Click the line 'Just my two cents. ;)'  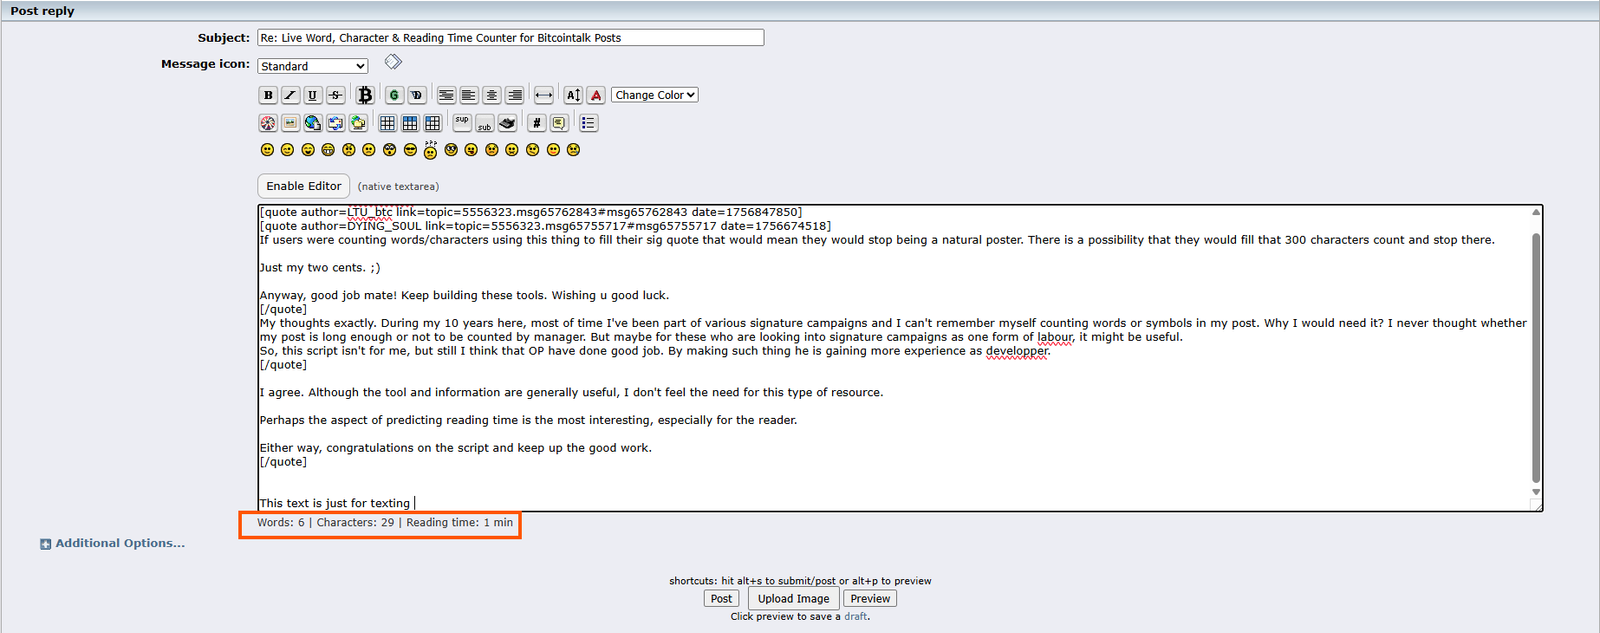click(x=320, y=268)
